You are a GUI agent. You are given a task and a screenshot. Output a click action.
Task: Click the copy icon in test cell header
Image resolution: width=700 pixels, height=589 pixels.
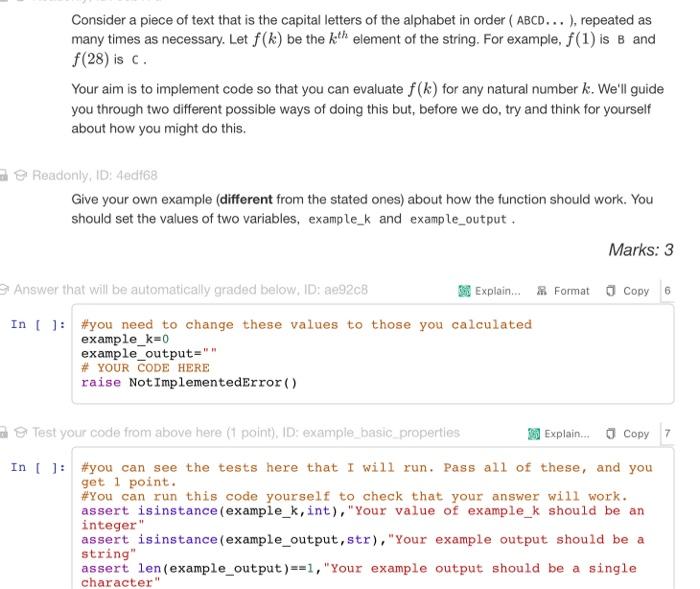point(610,434)
